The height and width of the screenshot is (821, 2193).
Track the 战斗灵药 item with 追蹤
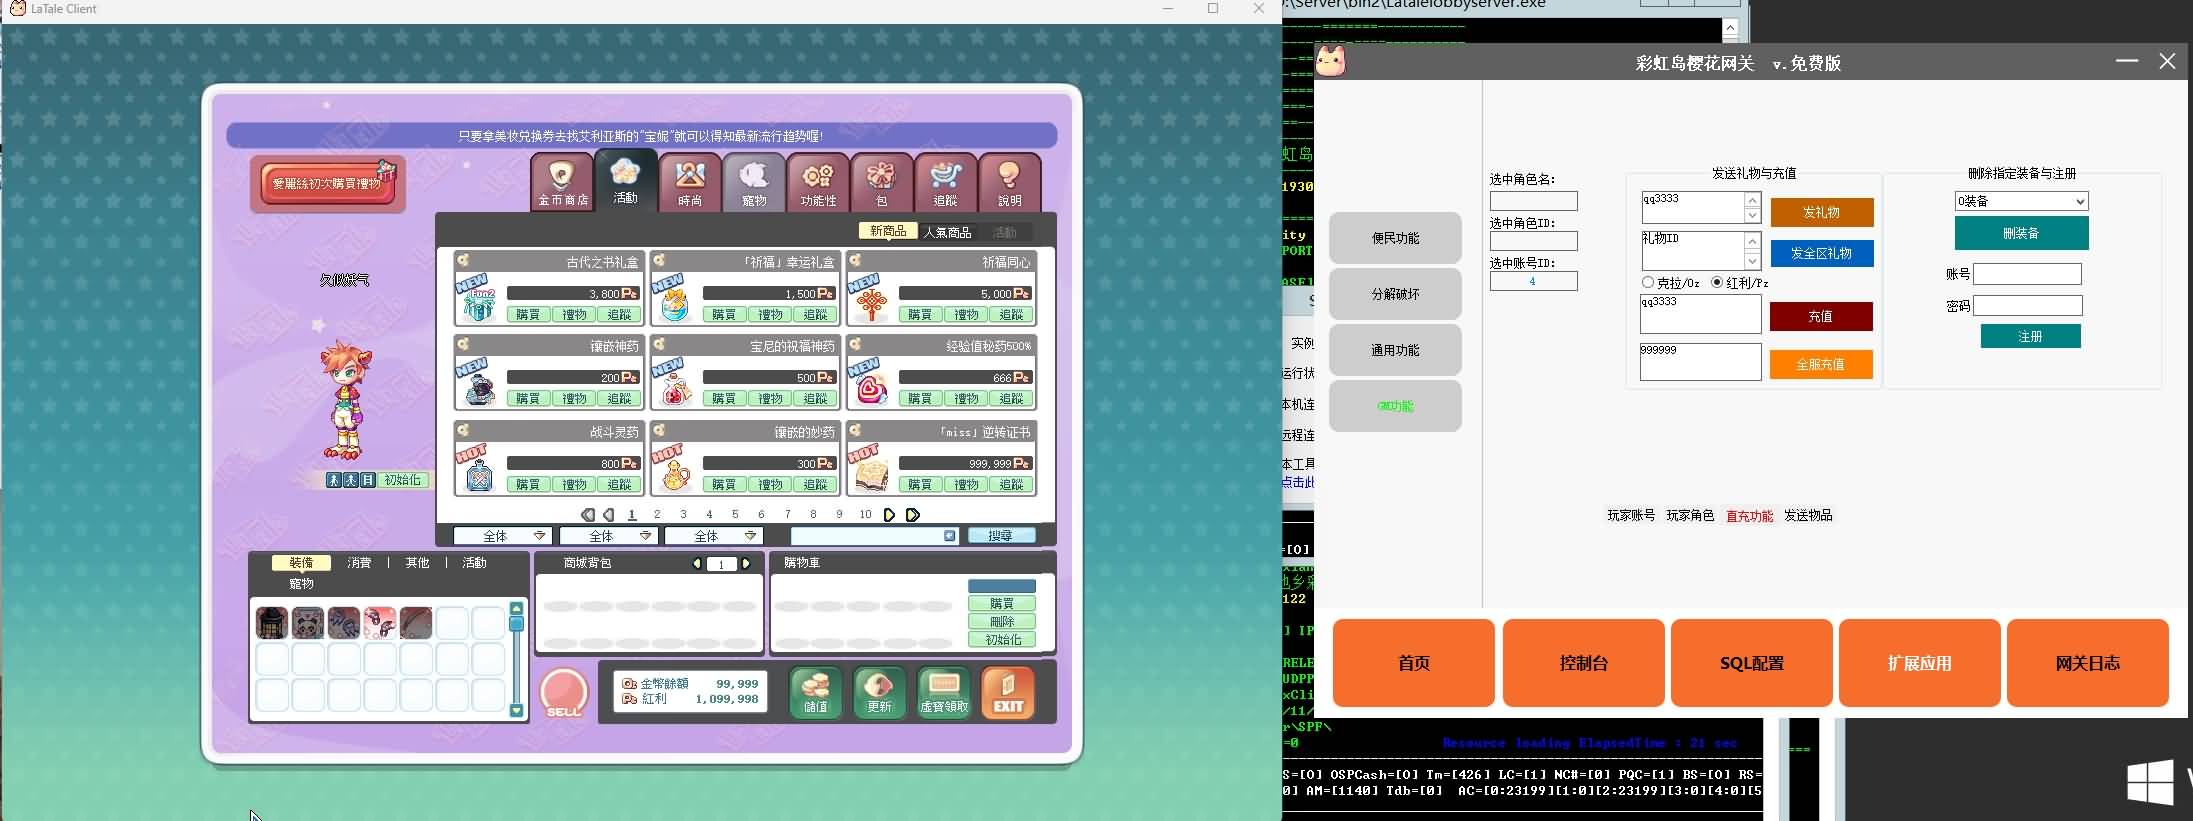click(x=620, y=484)
